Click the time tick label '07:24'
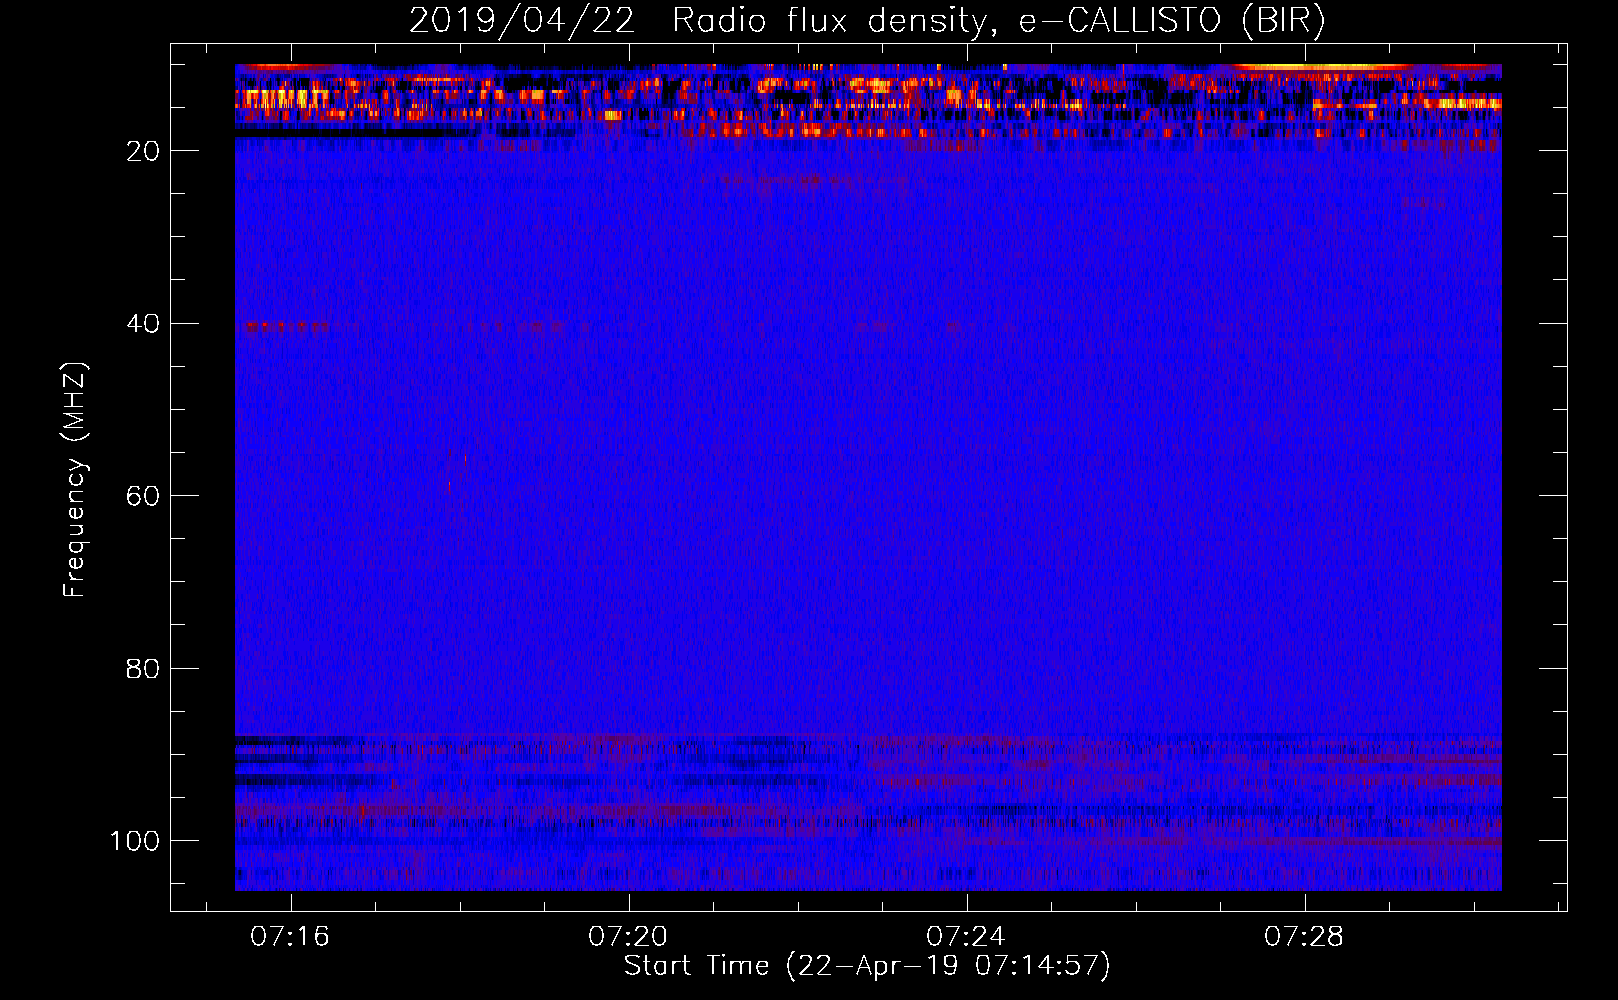1618x1000 pixels. [965, 937]
